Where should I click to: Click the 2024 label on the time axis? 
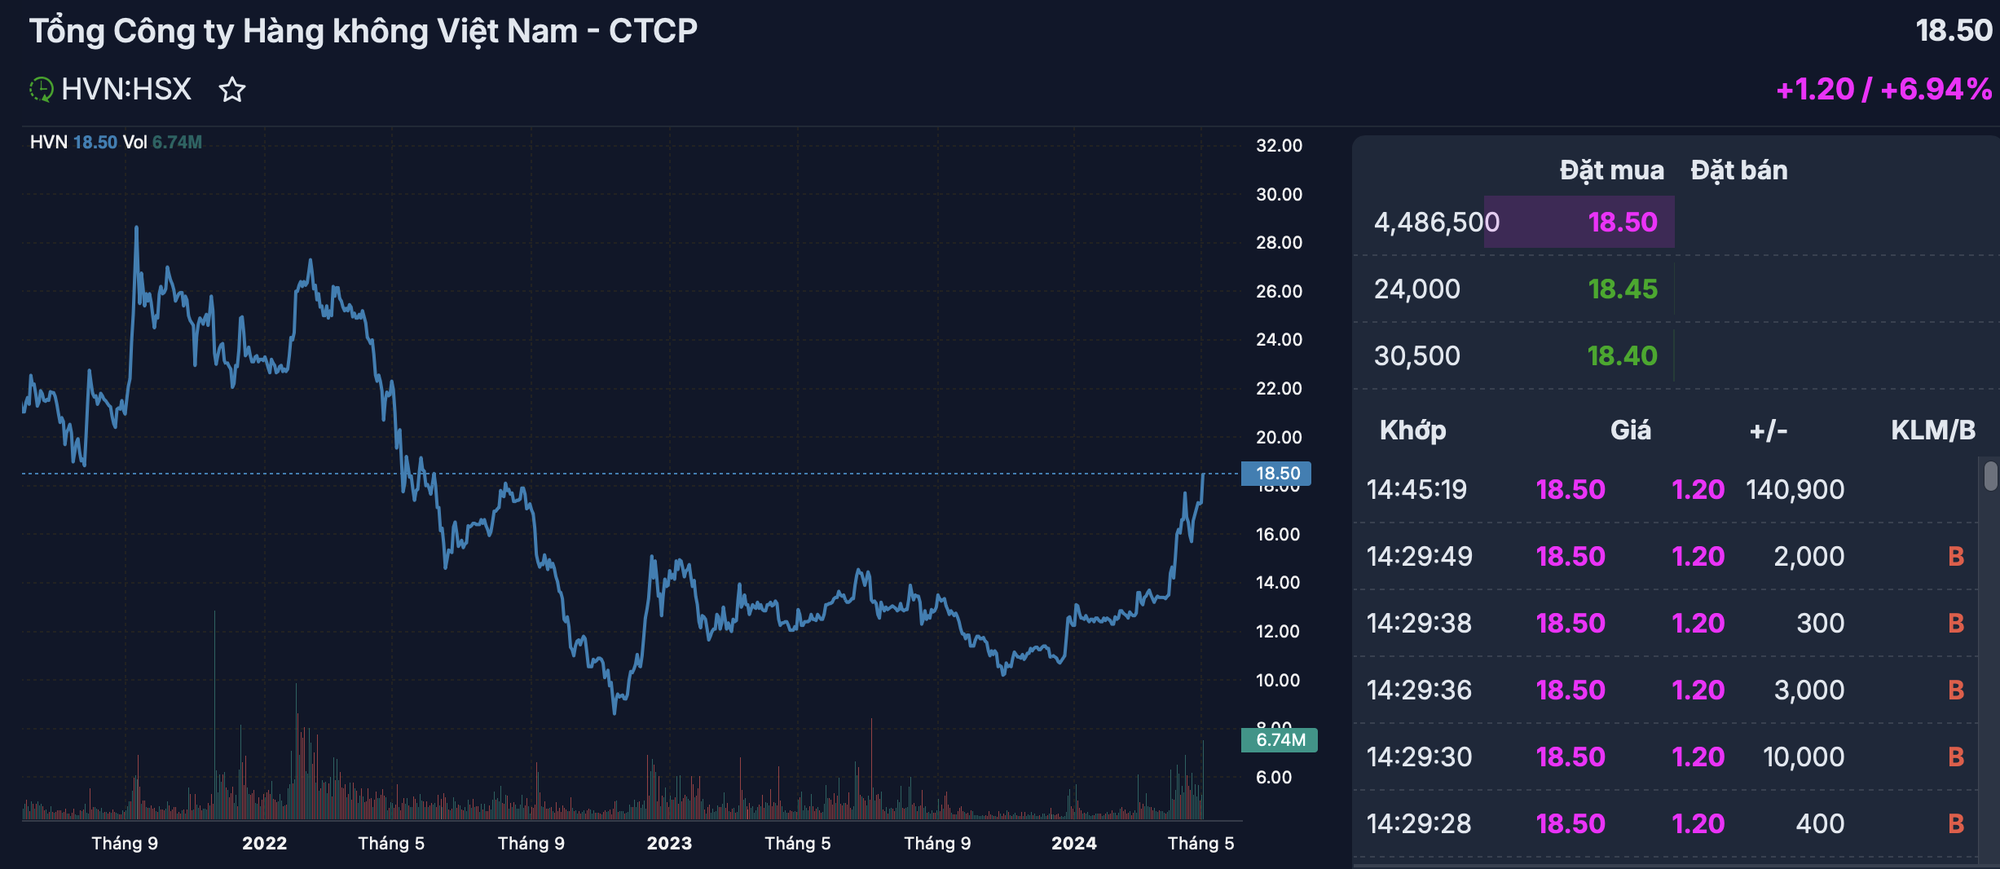pos(1074,843)
